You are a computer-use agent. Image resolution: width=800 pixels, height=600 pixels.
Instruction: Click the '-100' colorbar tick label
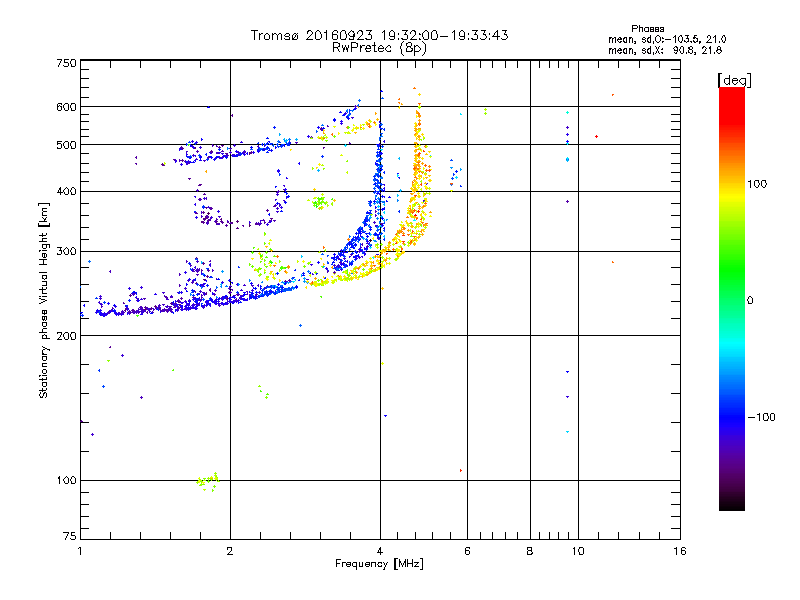tap(761, 417)
